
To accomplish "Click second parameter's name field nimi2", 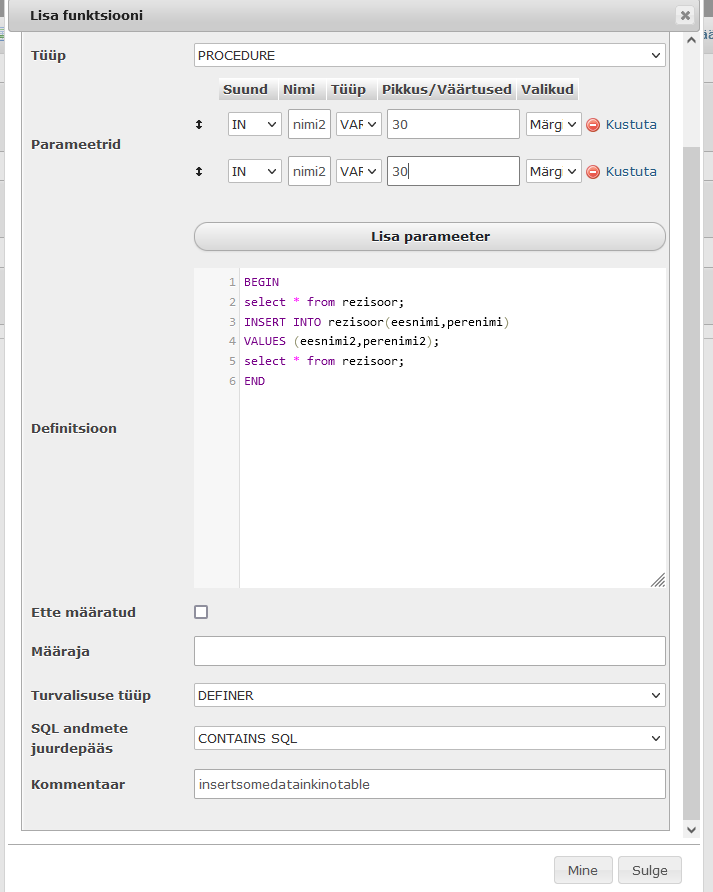I will 309,171.
